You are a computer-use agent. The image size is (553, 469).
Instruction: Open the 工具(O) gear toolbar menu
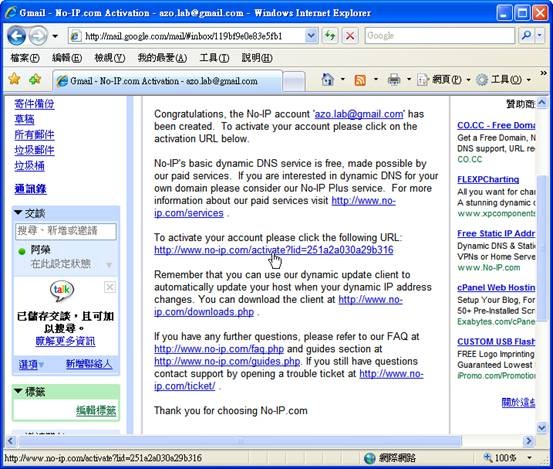503,80
